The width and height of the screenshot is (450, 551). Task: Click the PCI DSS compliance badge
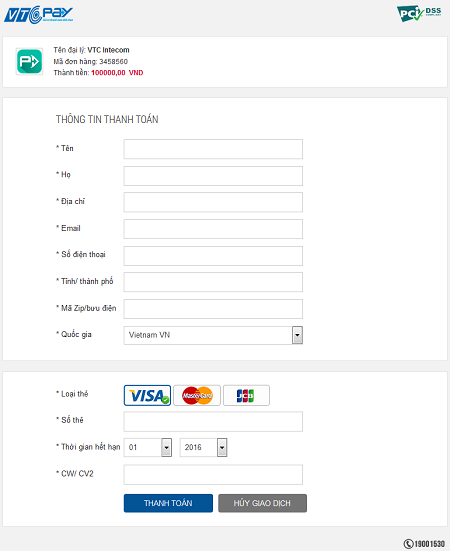coord(419,13)
